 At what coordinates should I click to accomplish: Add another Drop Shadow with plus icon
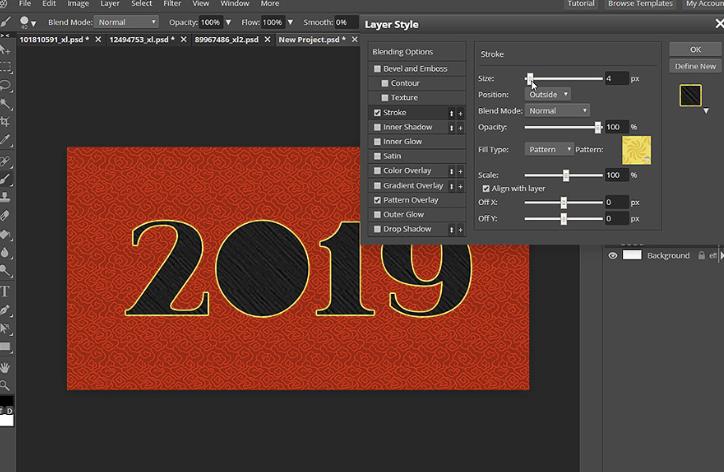coord(460,230)
